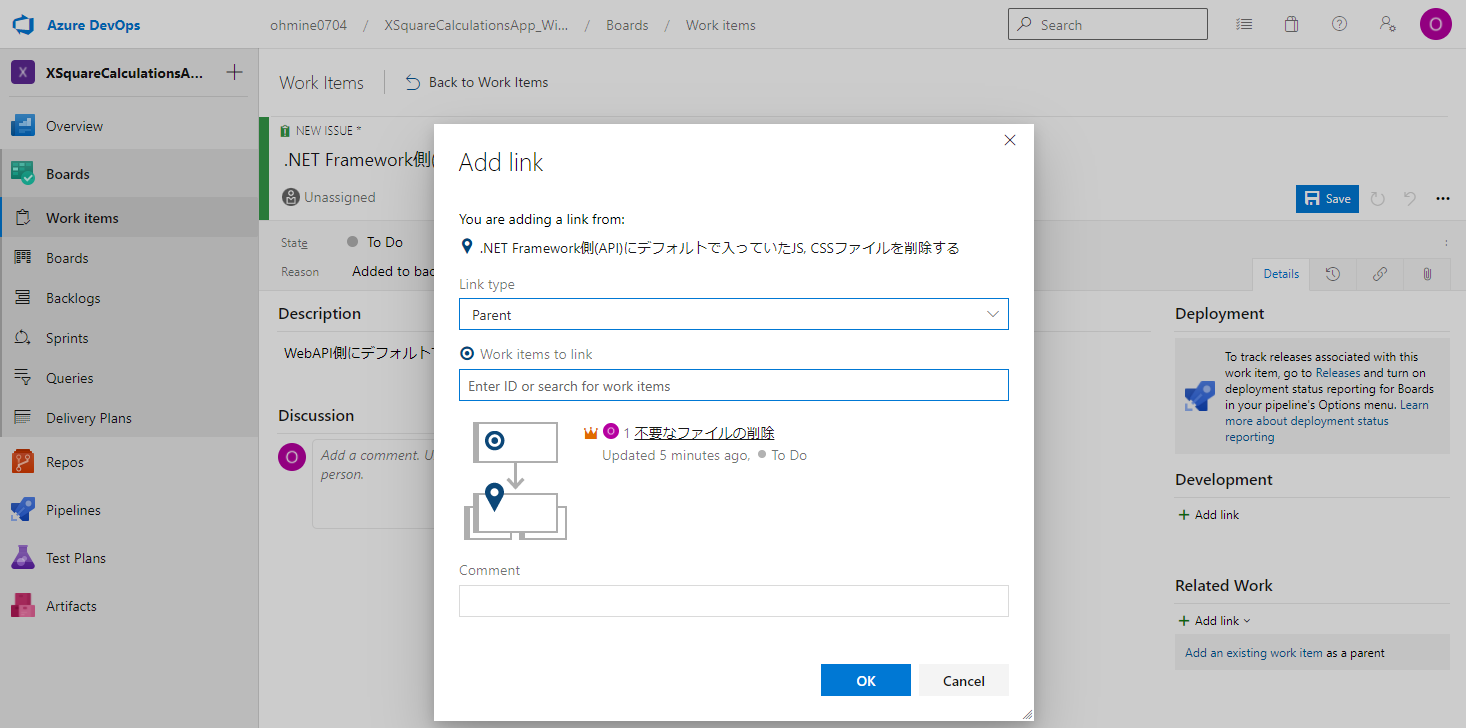Switch to the History tab
The height and width of the screenshot is (728, 1466).
tap(1333, 274)
